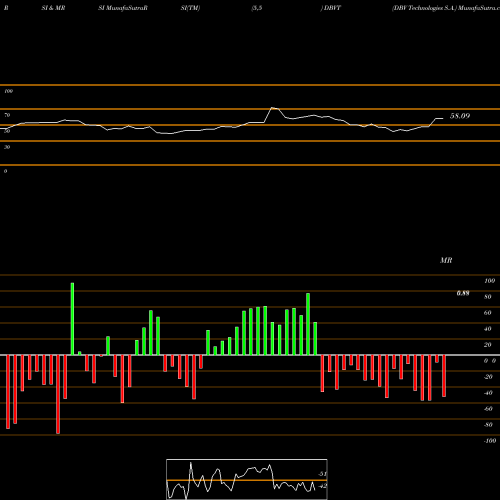Click the RSI axis label 70
This screenshot has height=500, width=500.
7,115
